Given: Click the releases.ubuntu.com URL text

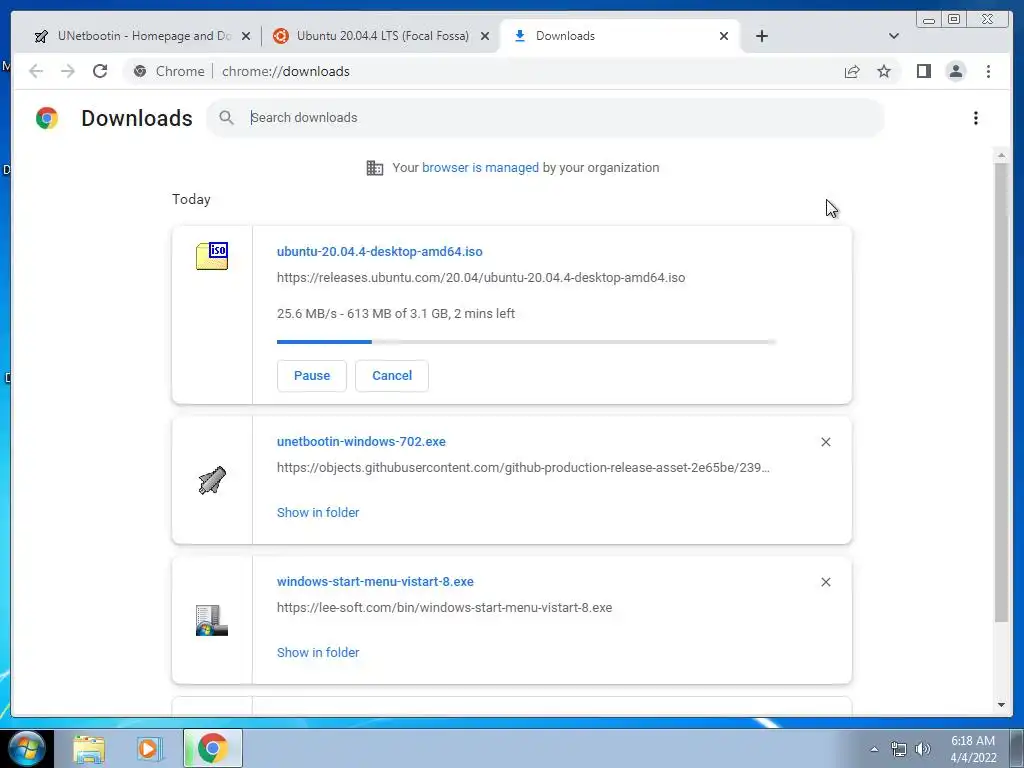Looking at the screenshot, I should [481, 278].
